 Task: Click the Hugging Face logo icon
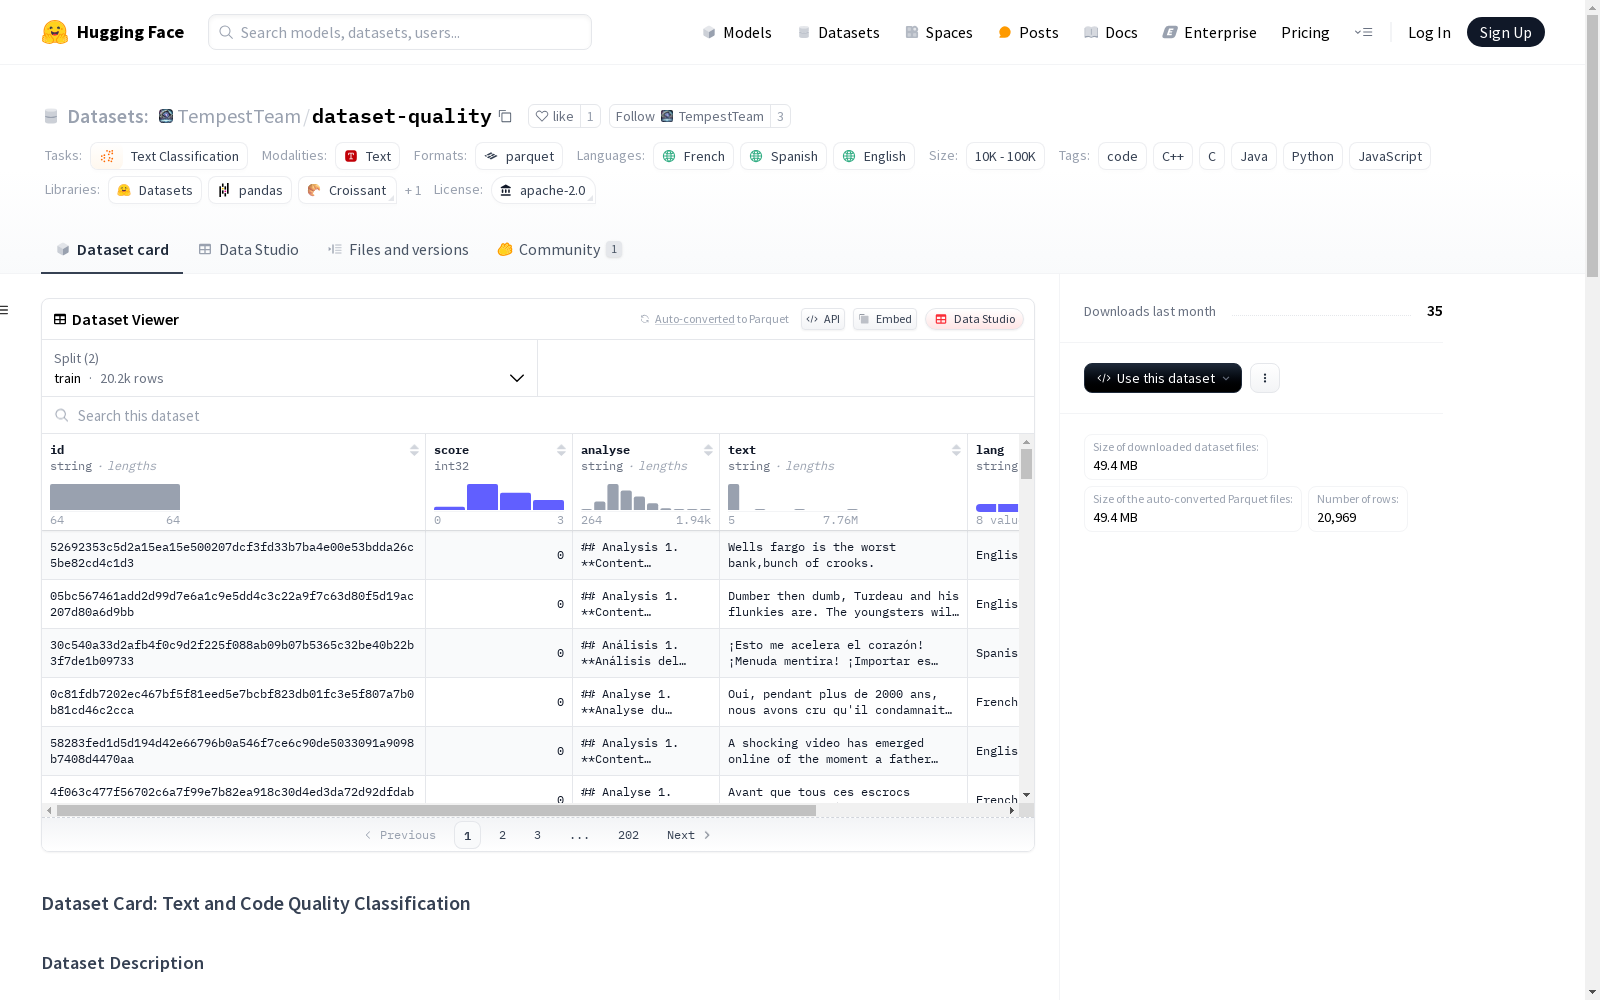55,32
